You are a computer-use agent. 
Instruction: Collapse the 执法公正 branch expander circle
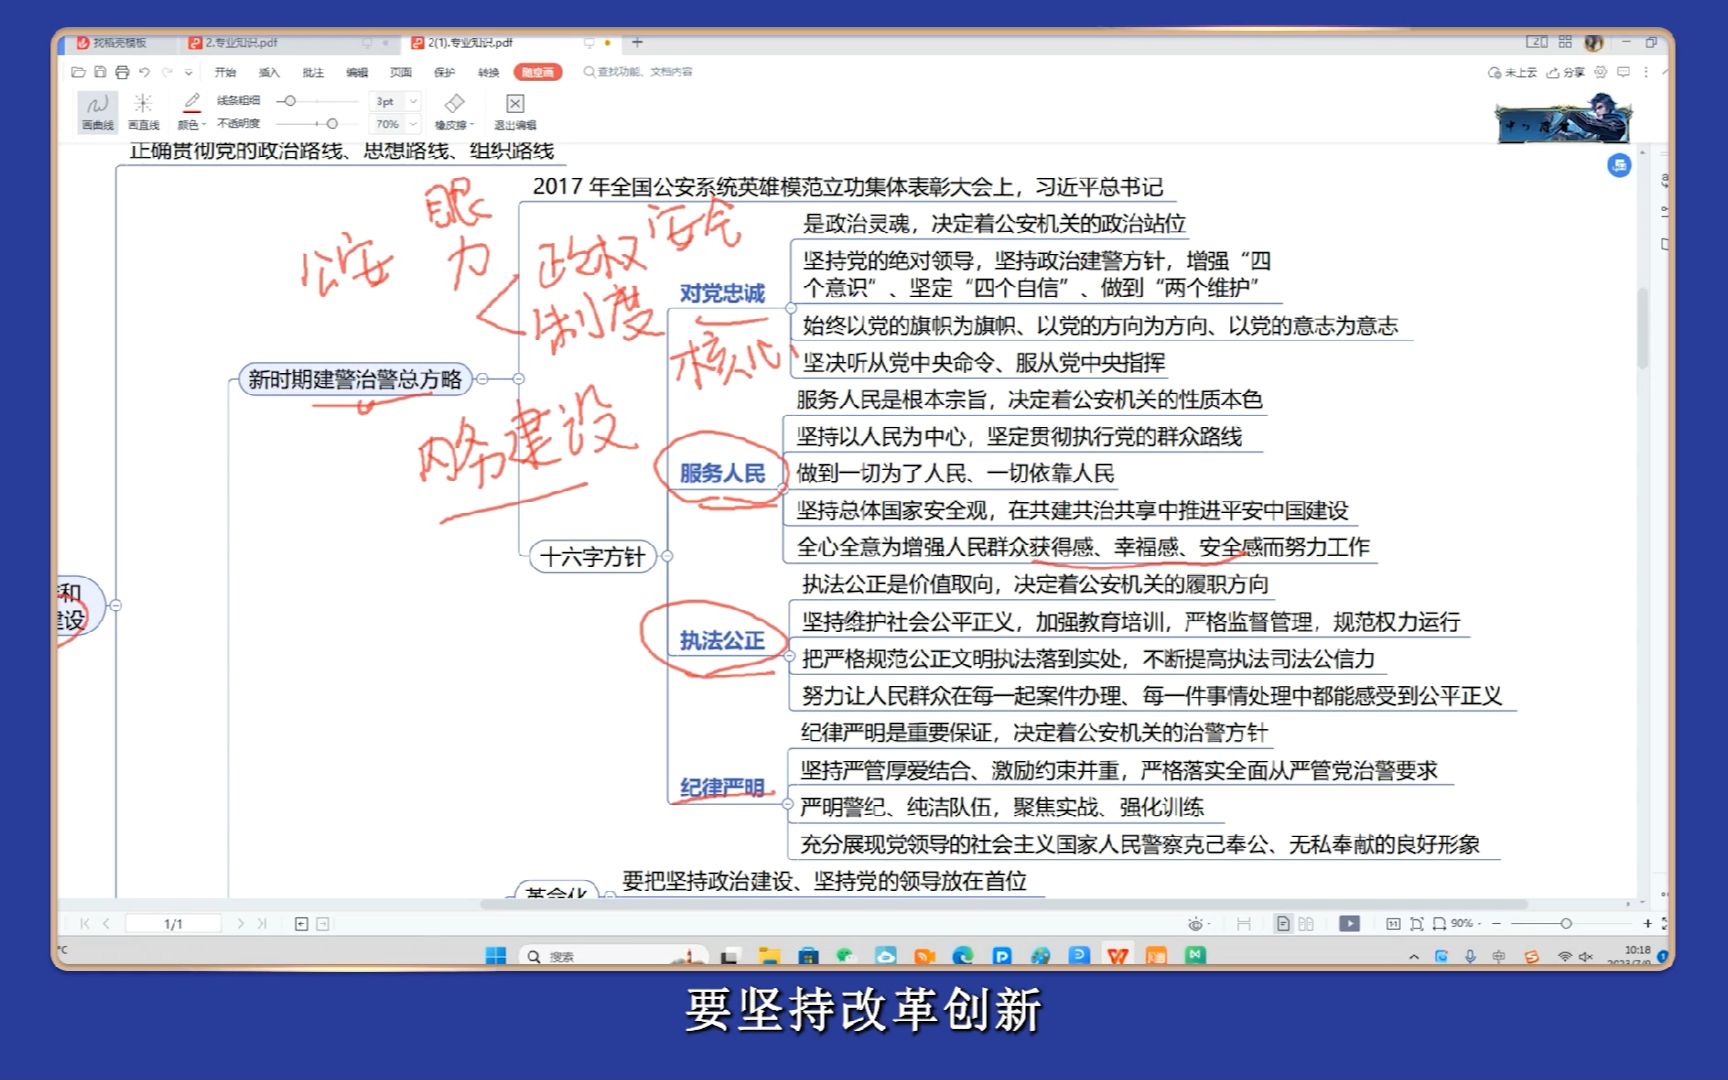click(789, 658)
